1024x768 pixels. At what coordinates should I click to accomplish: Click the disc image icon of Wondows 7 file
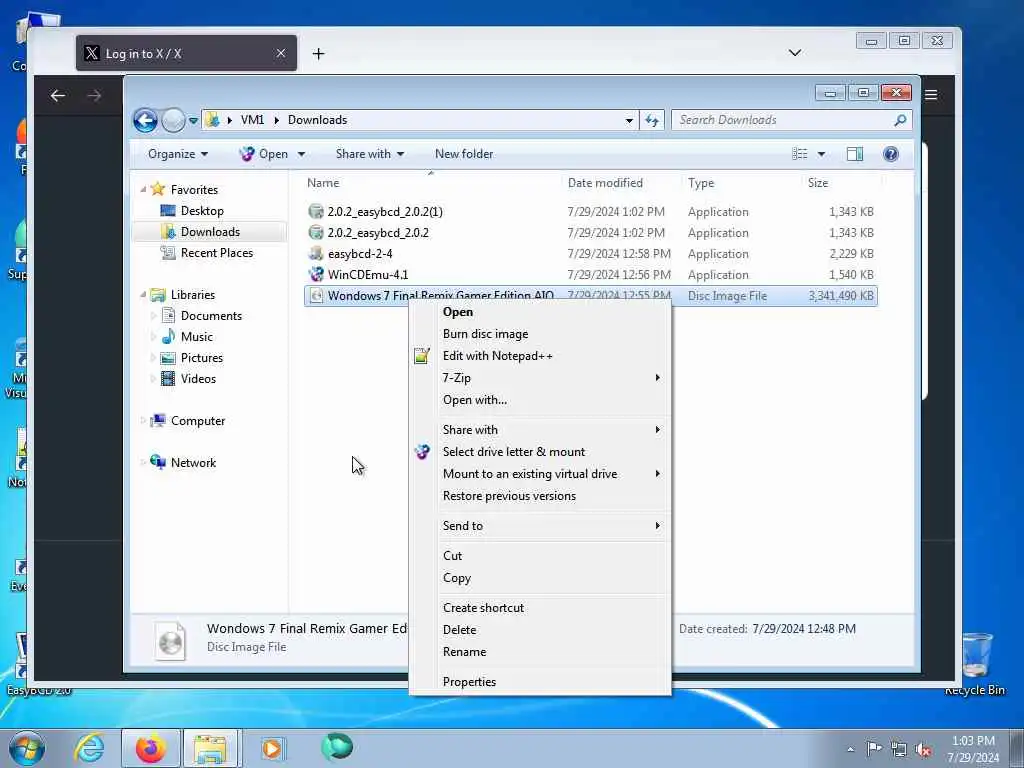pyautogui.click(x=316, y=296)
